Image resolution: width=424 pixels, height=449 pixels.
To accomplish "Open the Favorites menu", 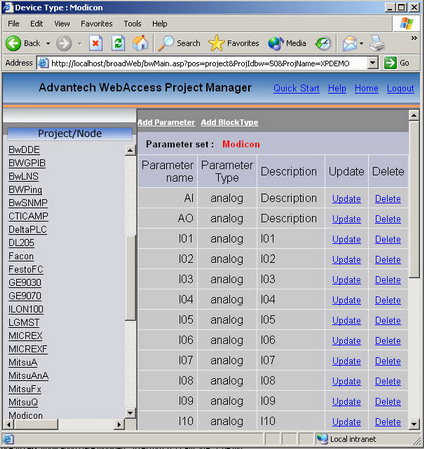I will click(96, 24).
